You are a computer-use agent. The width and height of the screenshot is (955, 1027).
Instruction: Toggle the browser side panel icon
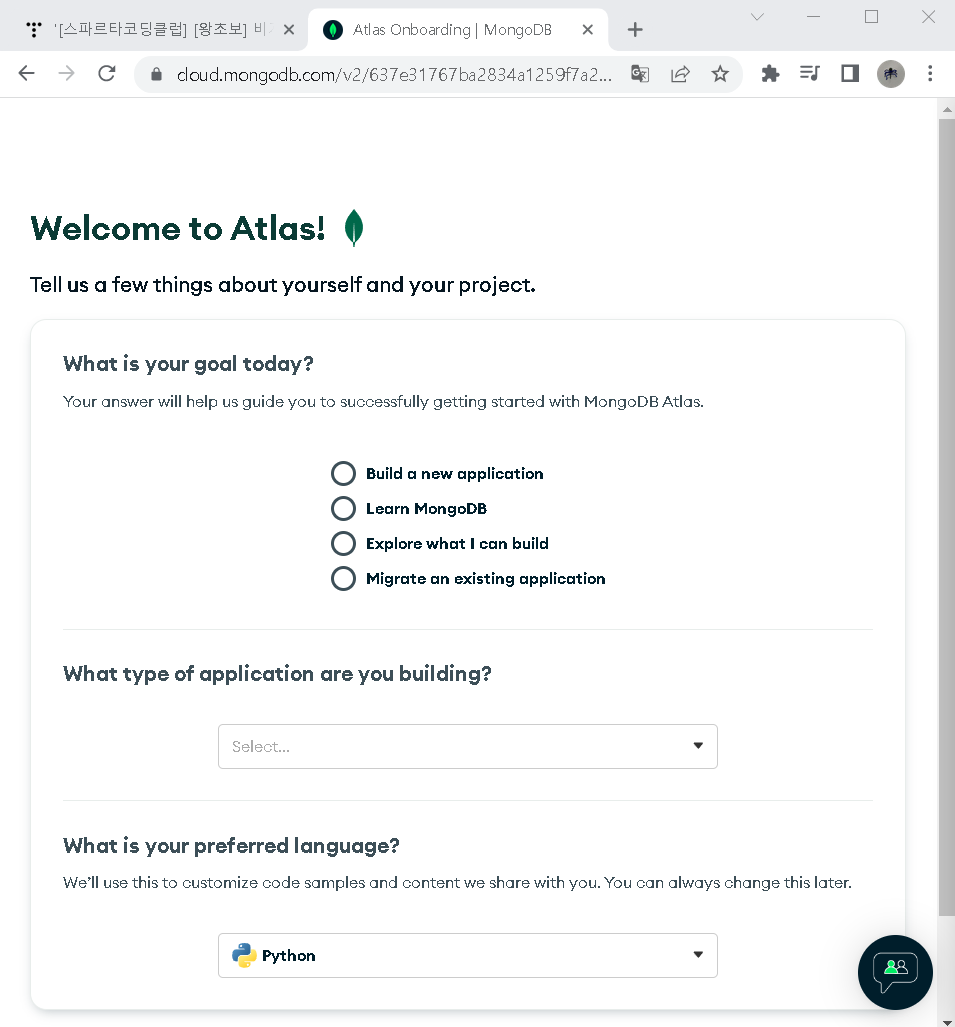(850, 73)
